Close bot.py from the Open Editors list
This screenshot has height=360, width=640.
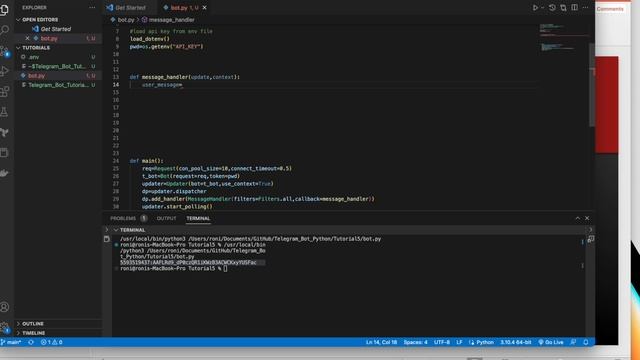27,38
